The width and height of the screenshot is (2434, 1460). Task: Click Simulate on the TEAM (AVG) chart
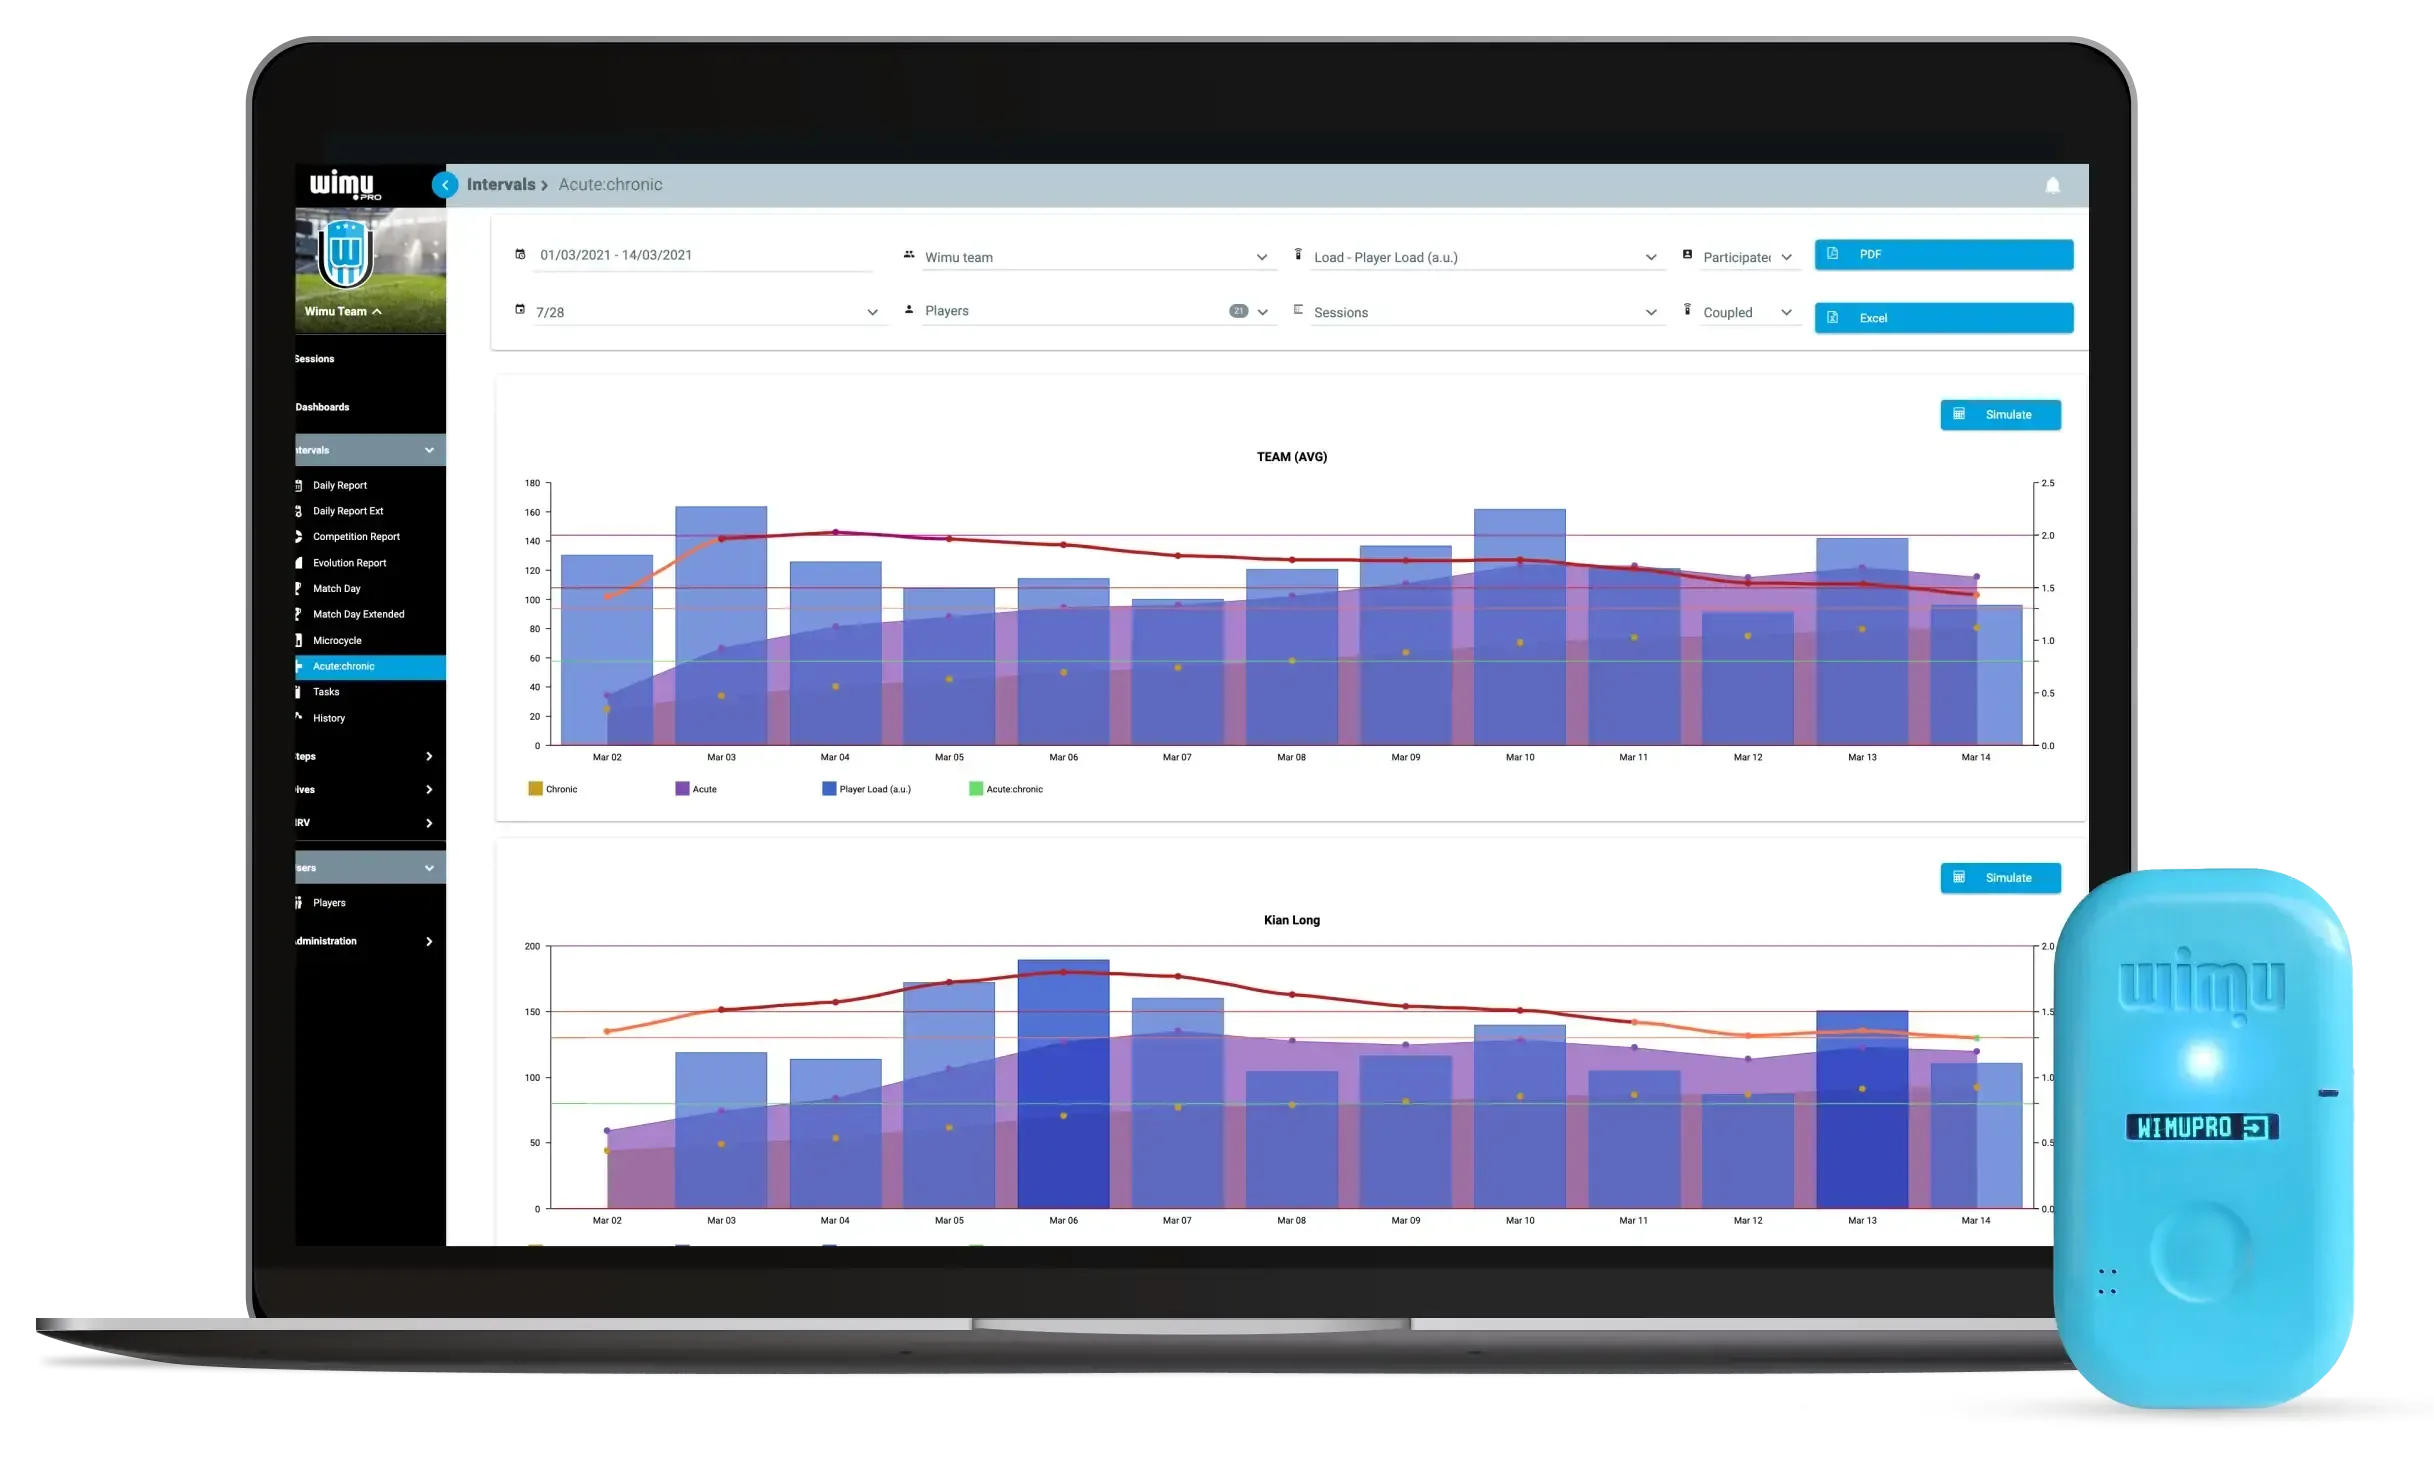pos(2000,415)
